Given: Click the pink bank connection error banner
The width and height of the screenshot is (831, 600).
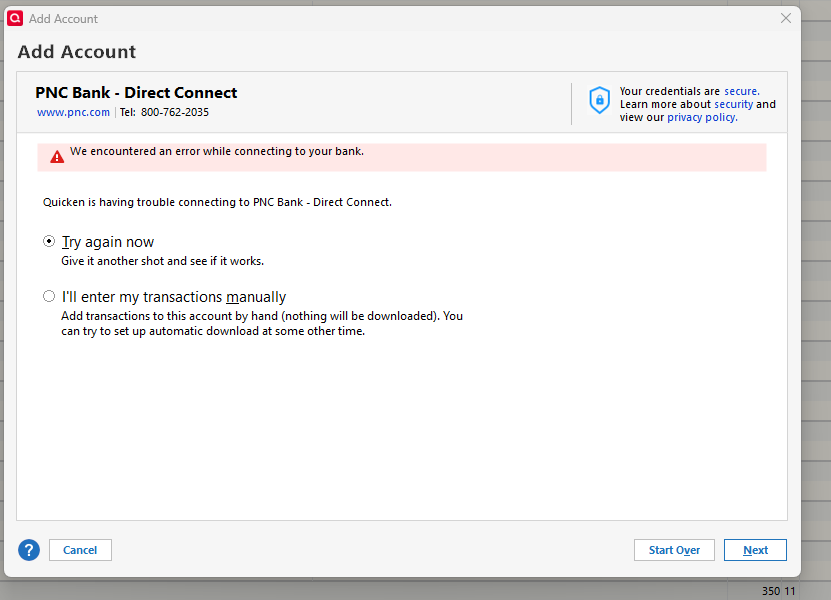Looking at the screenshot, I should coord(402,157).
